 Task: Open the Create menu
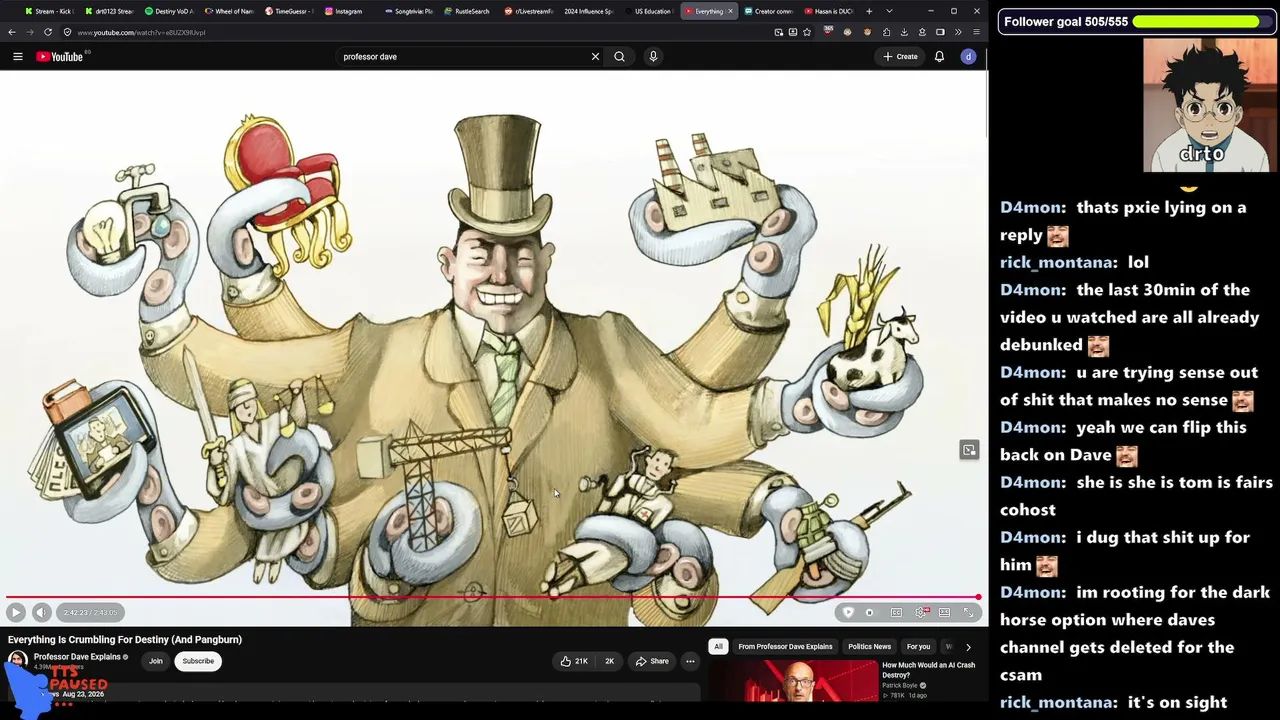(900, 57)
